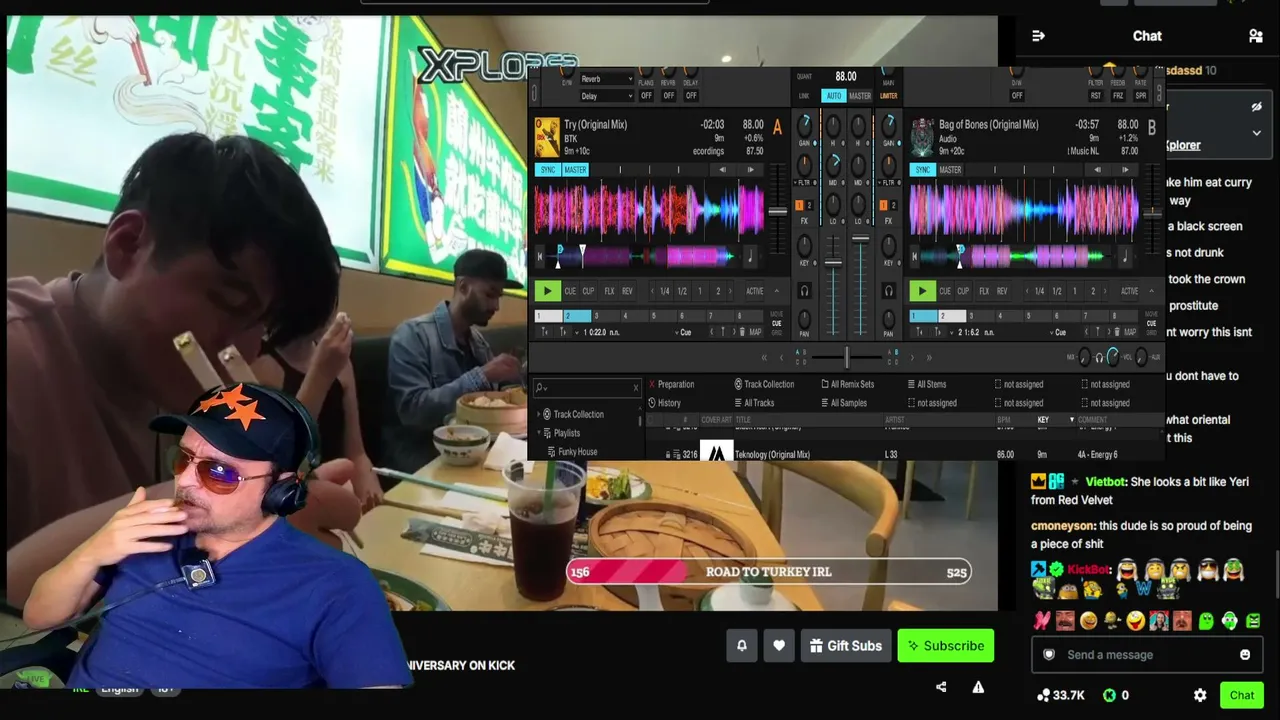This screenshot has height=720, width=1280.
Task: Collapse deck B advanced panel arrow
Action: pos(1151,291)
